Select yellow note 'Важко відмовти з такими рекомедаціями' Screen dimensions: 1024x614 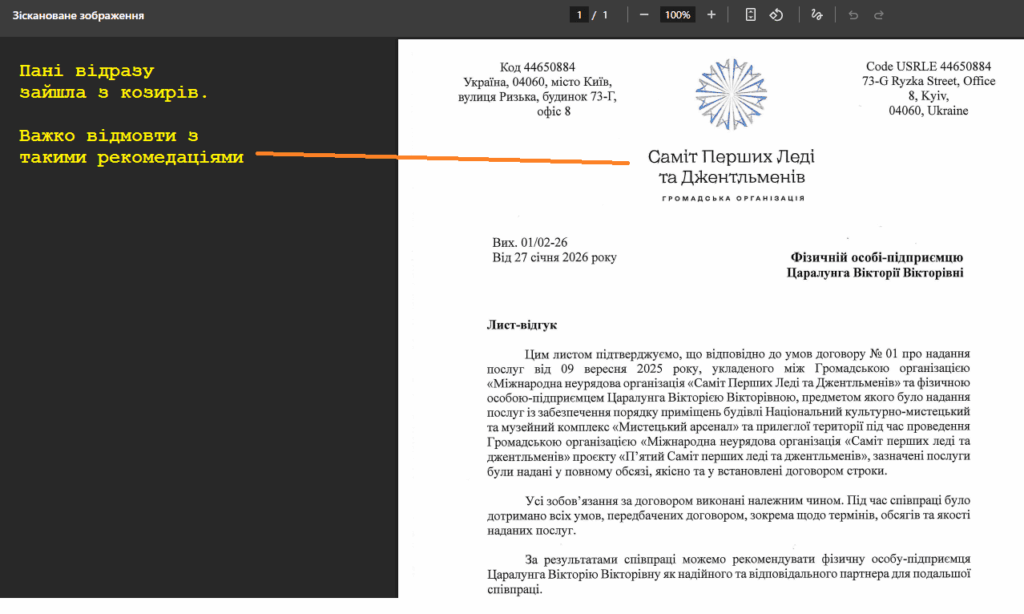pos(131,147)
